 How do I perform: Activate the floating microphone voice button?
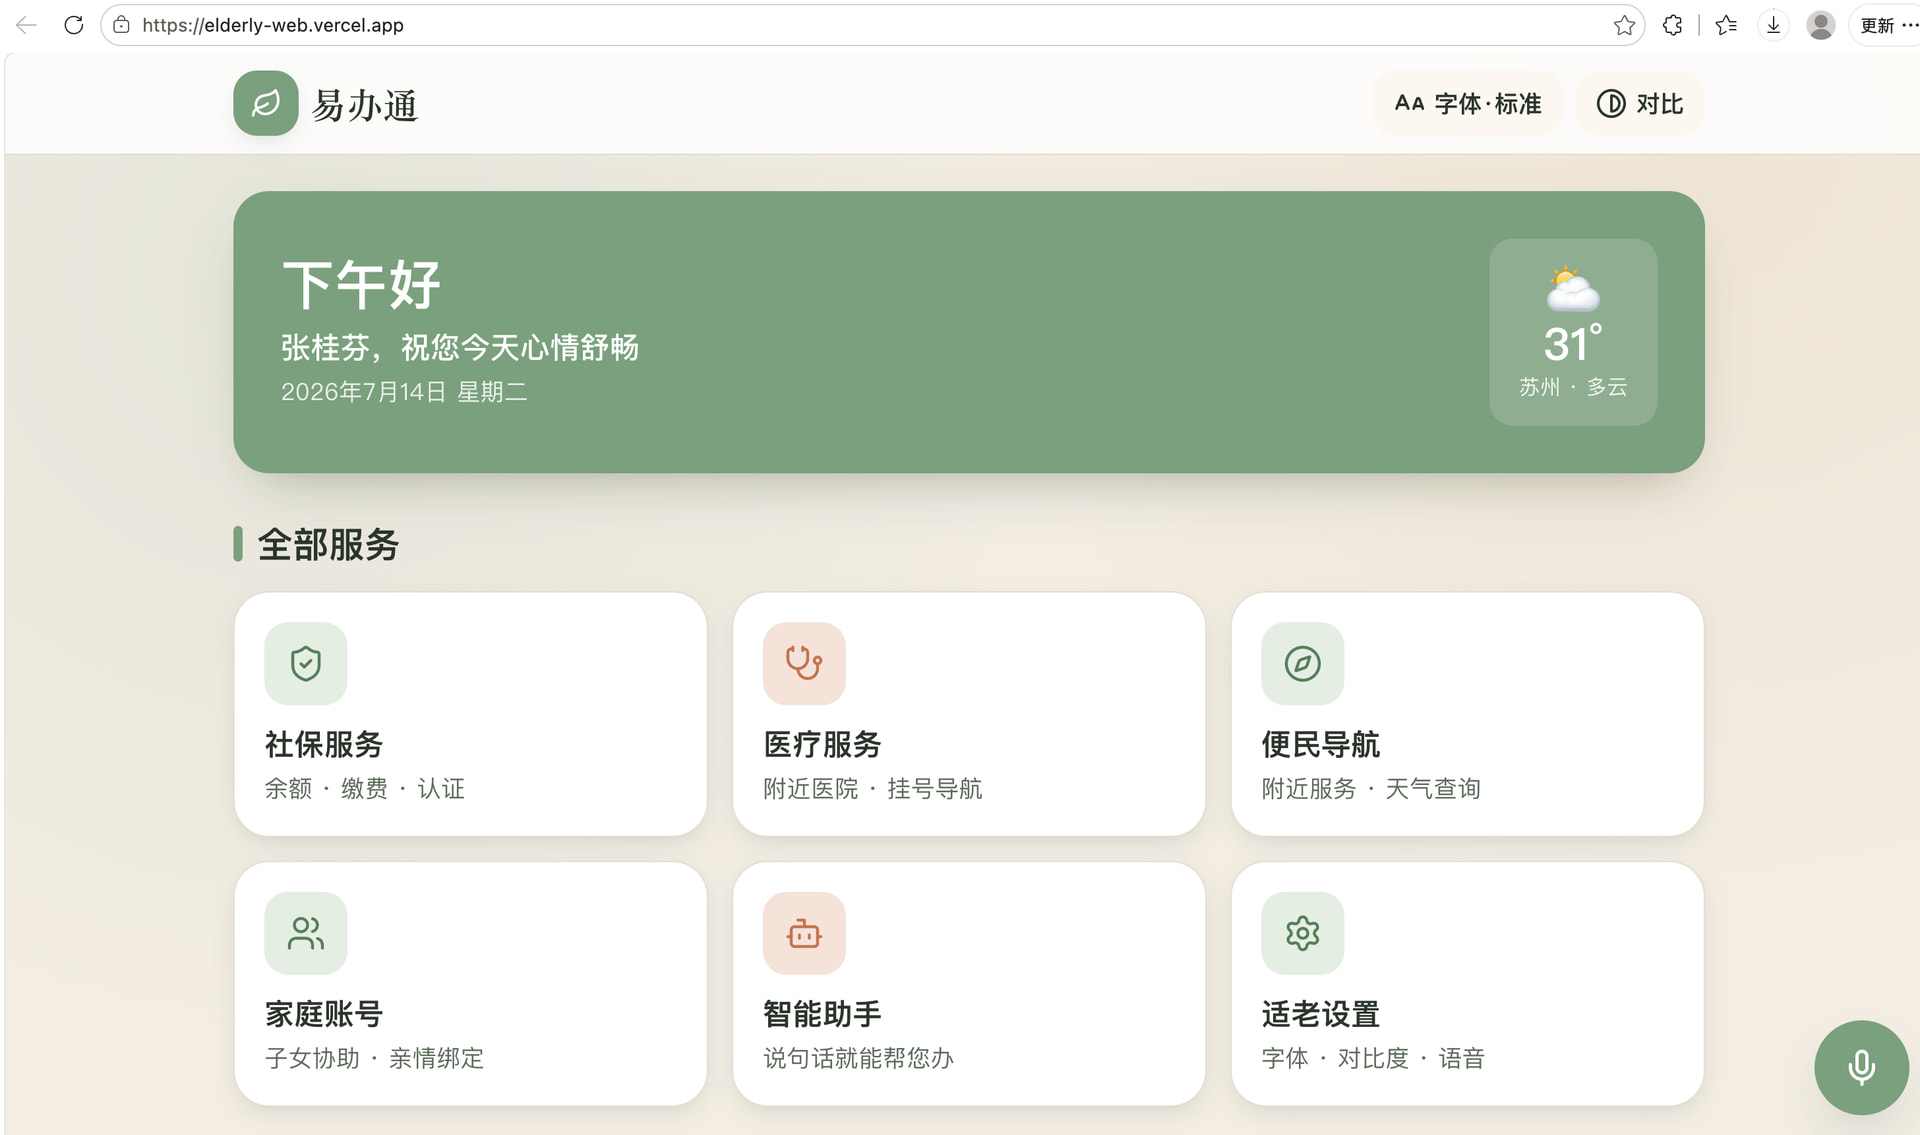click(1861, 1067)
